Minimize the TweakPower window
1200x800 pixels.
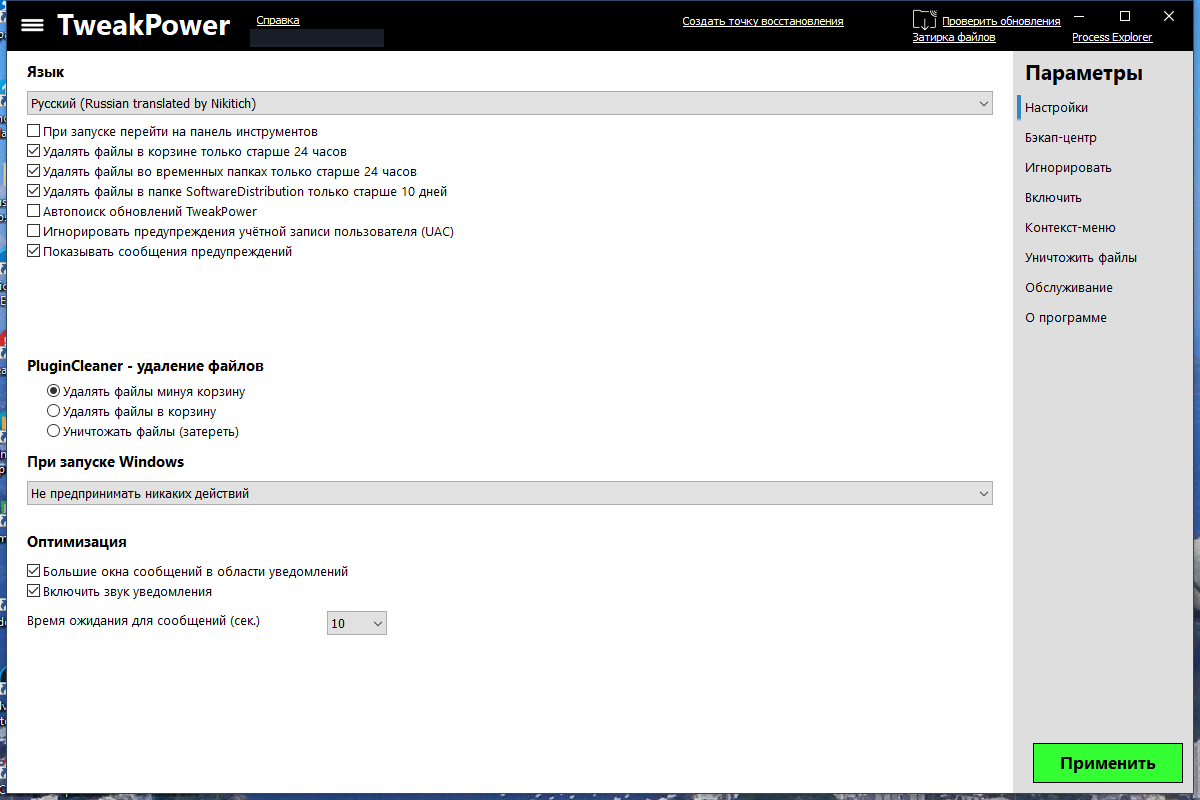[x=1080, y=15]
